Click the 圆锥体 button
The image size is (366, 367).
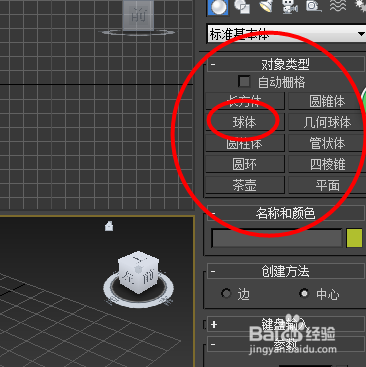tap(327, 101)
